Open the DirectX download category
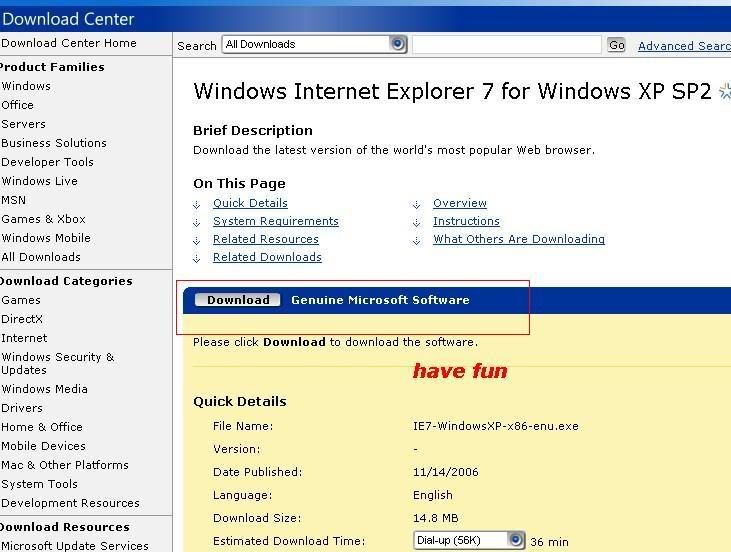Screen dimensions: 731x552 (x=21, y=319)
